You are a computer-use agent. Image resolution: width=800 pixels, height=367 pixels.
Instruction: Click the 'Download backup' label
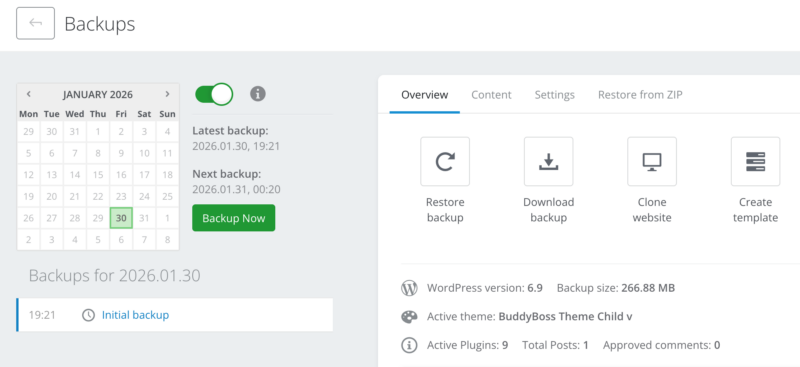point(548,210)
